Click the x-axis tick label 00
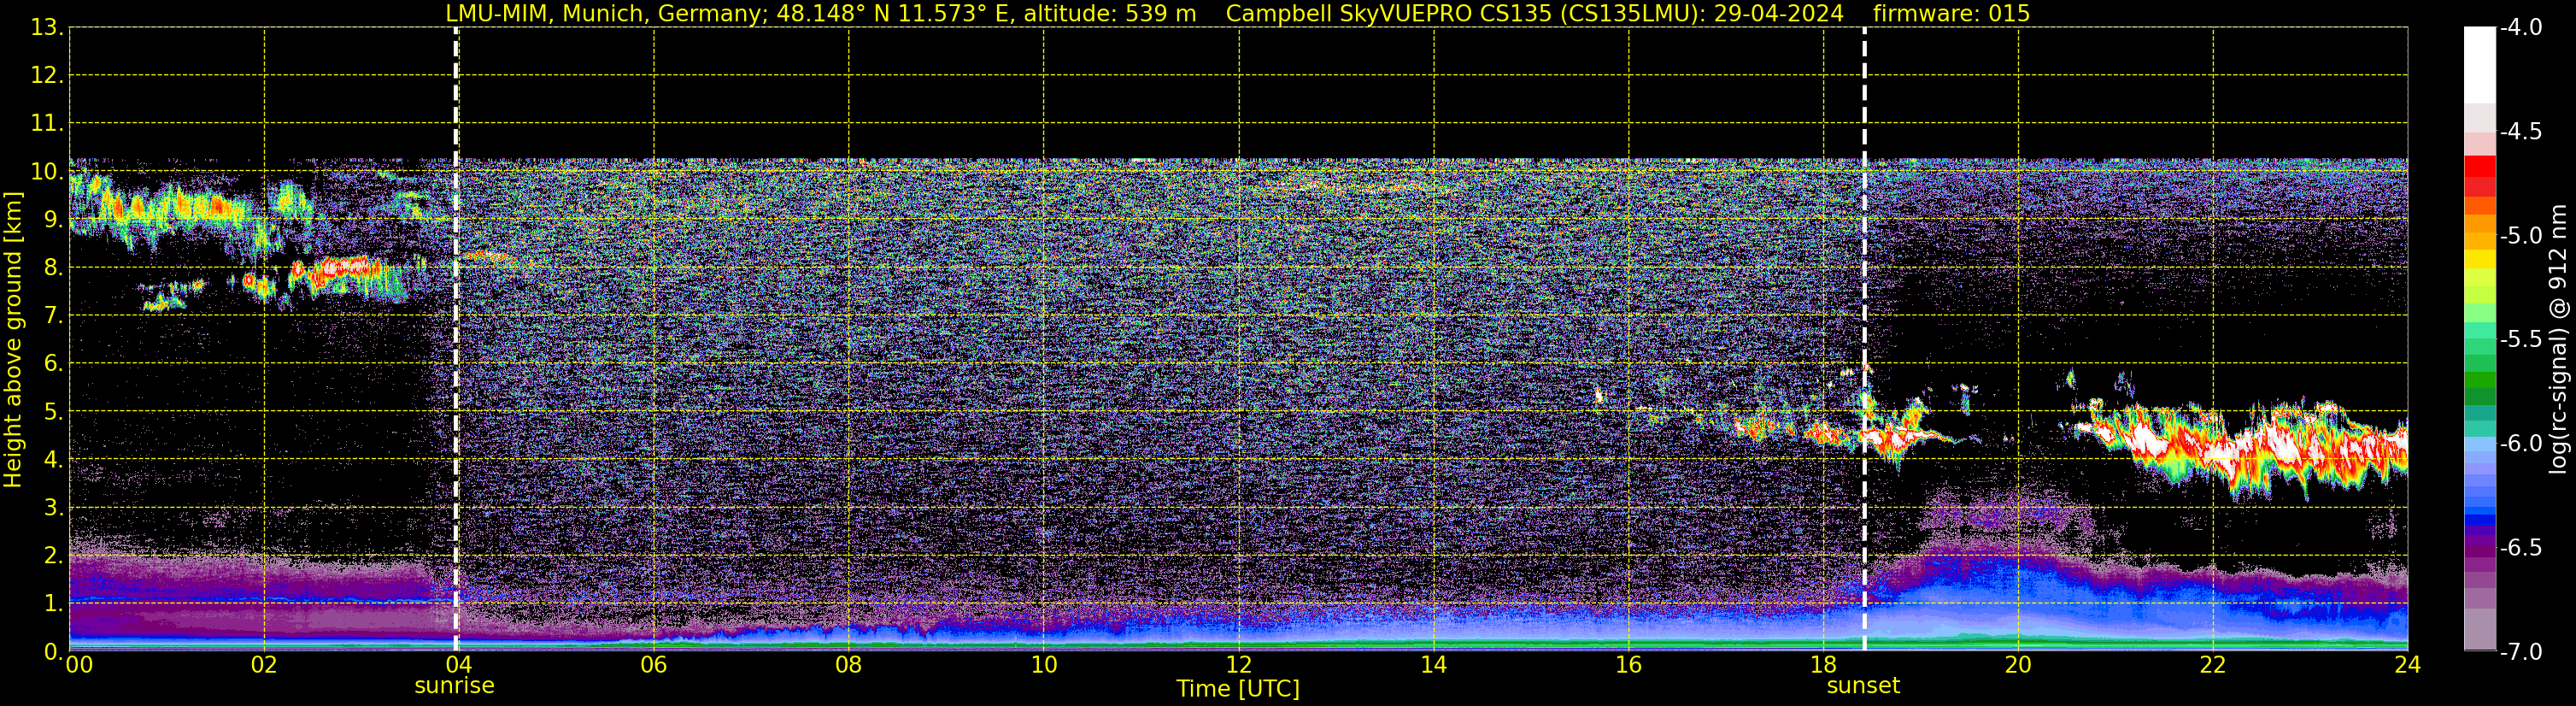2576x706 pixels. [x=79, y=665]
